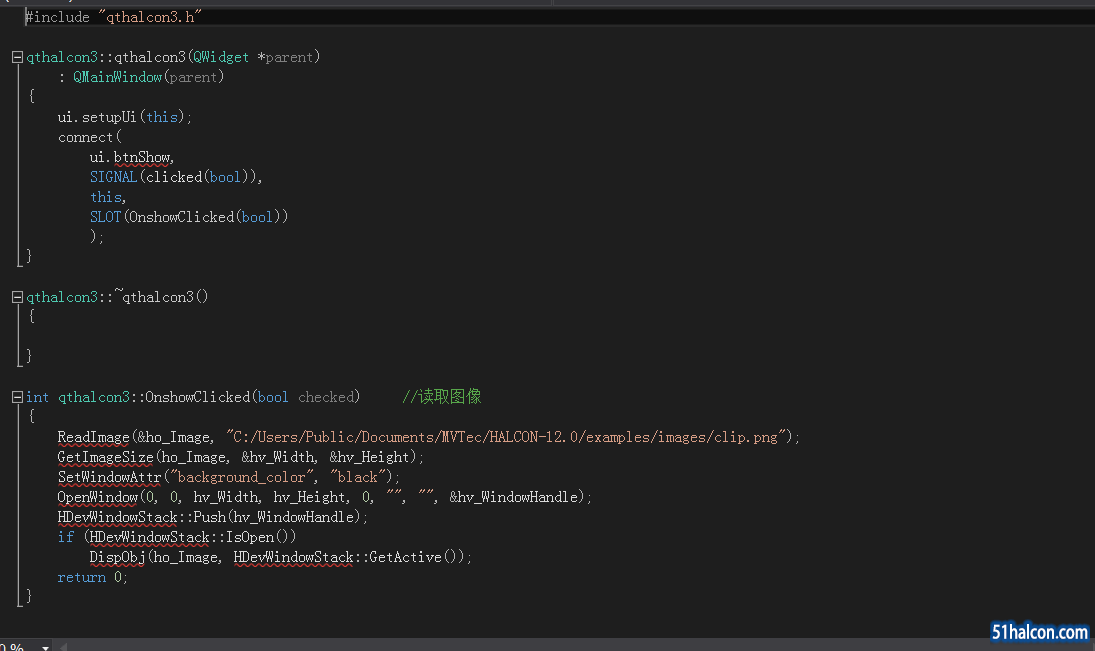Click the "background_color" string literal
This screenshot has height=651, width=1095.
[242, 477]
